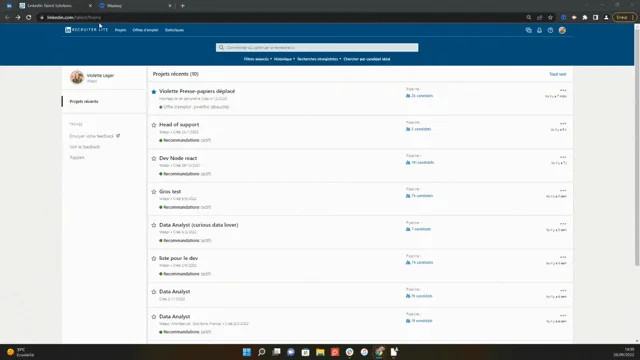
Task: Open the Gros test project
Action: [x=170, y=191]
